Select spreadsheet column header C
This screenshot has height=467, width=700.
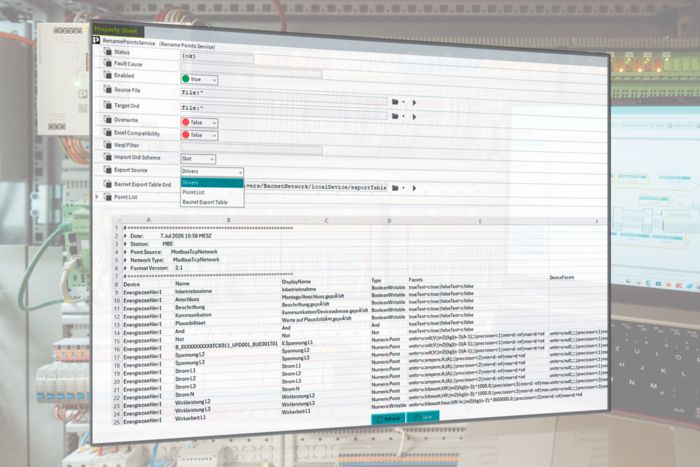click(x=326, y=221)
